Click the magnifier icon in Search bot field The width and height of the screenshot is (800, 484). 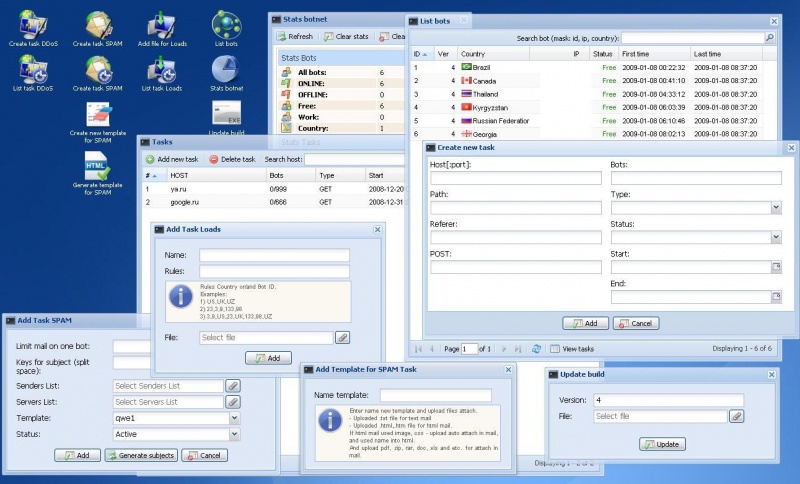769,38
